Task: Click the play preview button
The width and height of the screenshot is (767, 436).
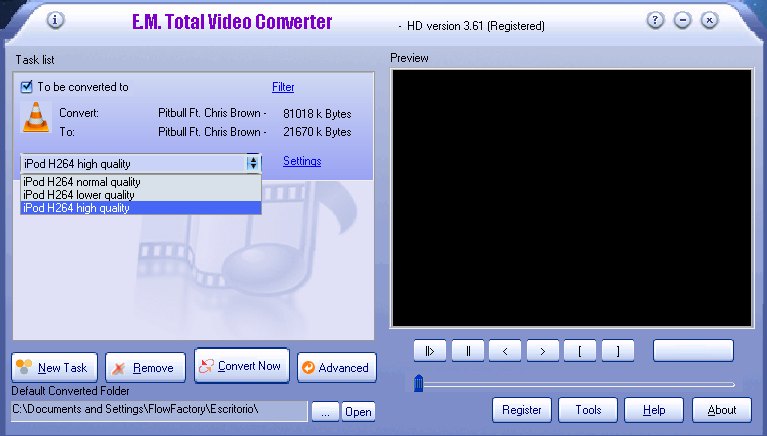Action: [429, 351]
